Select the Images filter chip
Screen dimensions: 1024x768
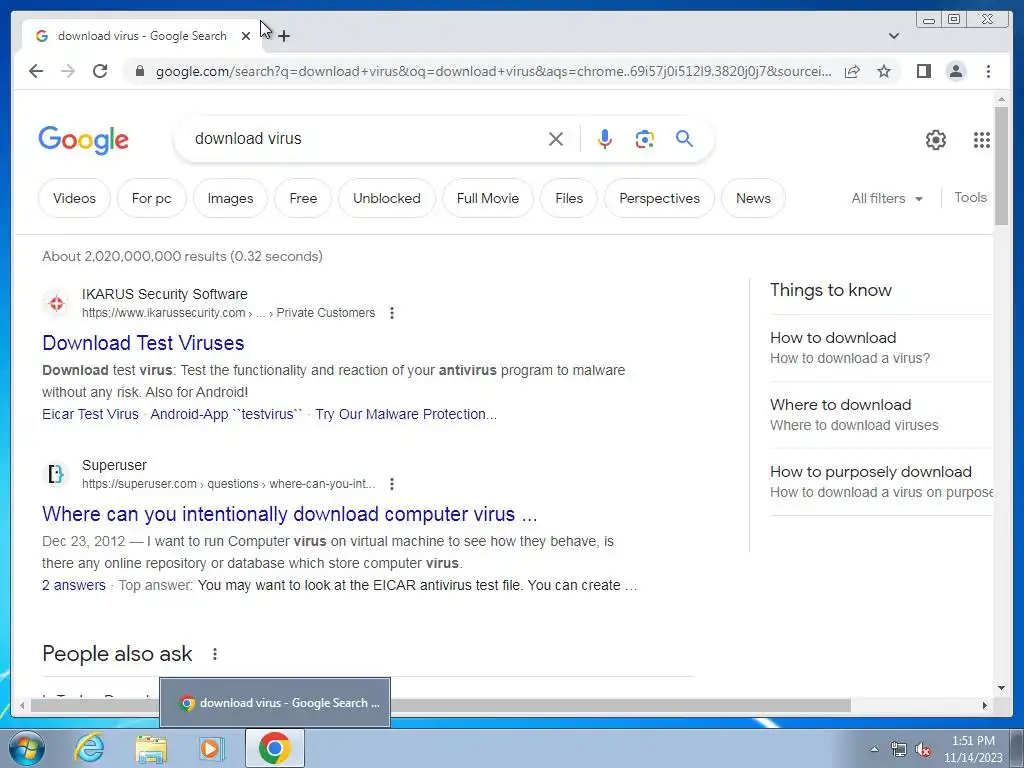coord(231,198)
